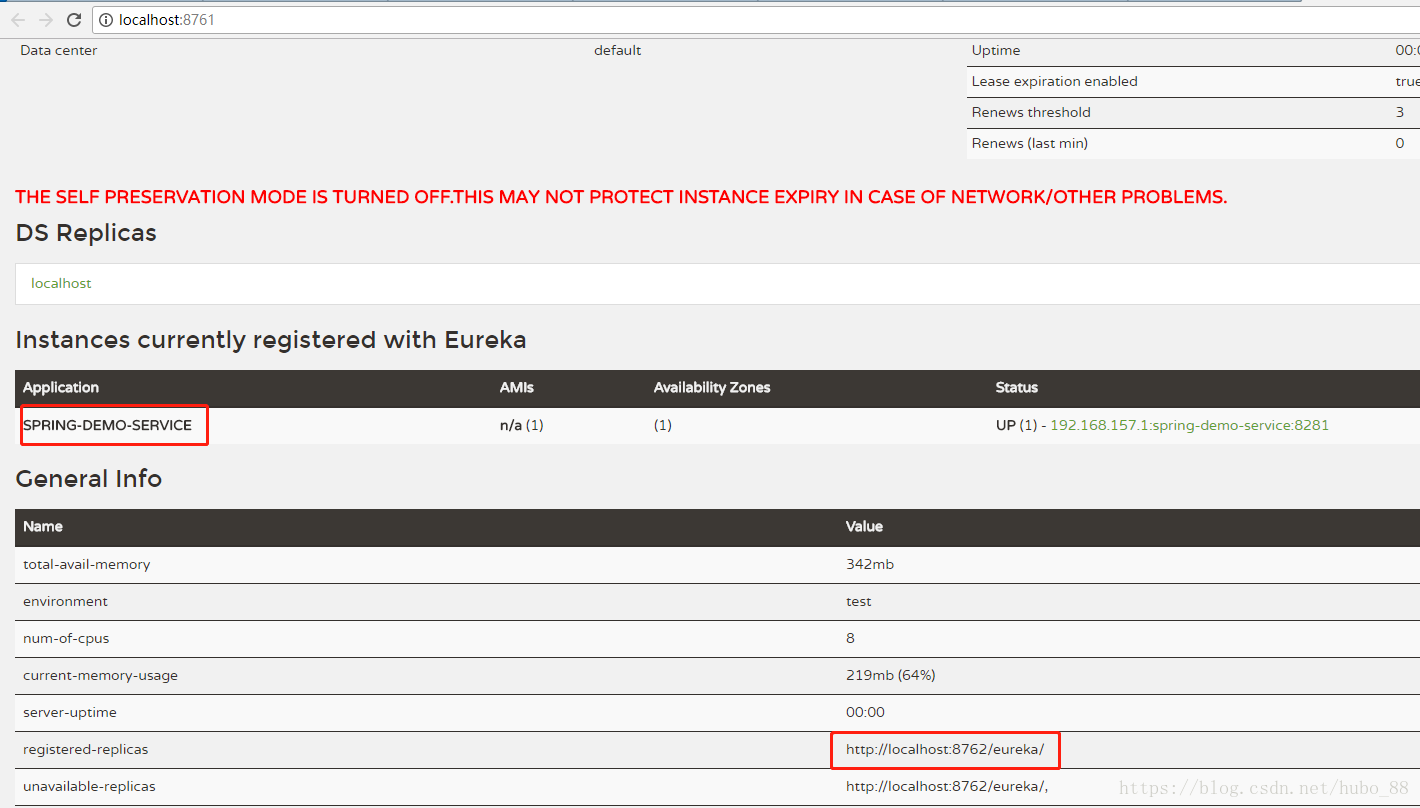This screenshot has height=808, width=1420.
Task: Click the total-avail-memory row name
Action: point(86,564)
